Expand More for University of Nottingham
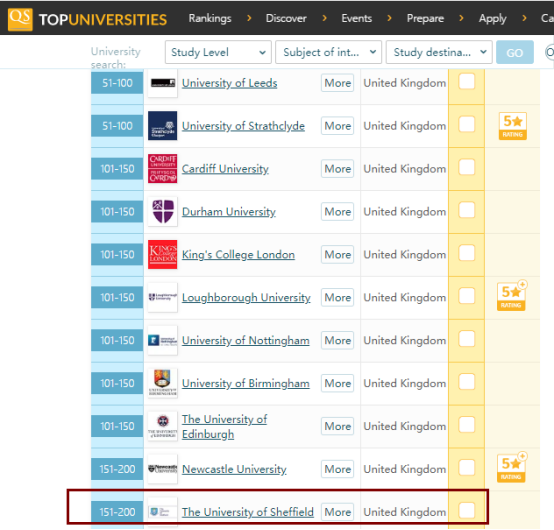This screenshot has height=530, width=554. 337,340
